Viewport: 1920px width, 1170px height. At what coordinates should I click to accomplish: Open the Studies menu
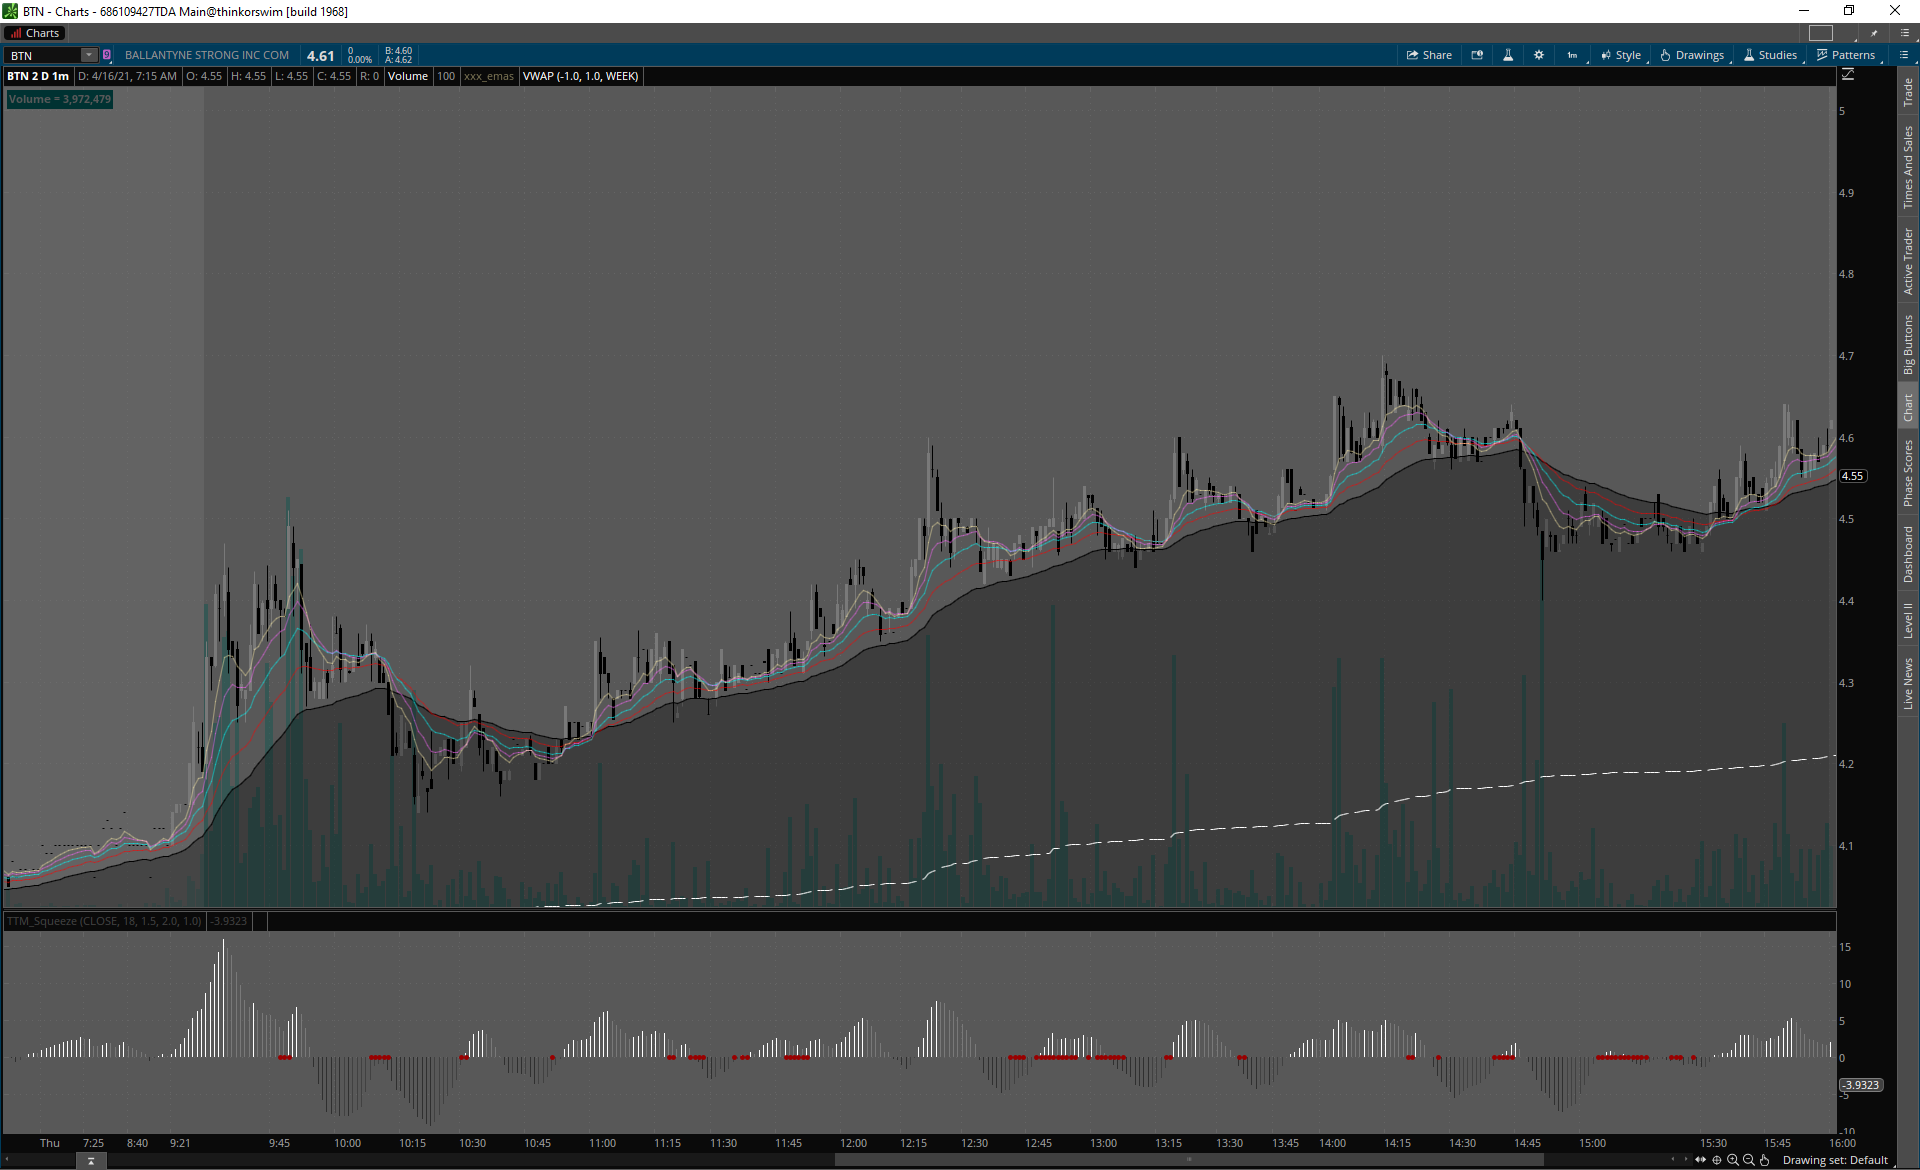click(x=1771, y=55)
